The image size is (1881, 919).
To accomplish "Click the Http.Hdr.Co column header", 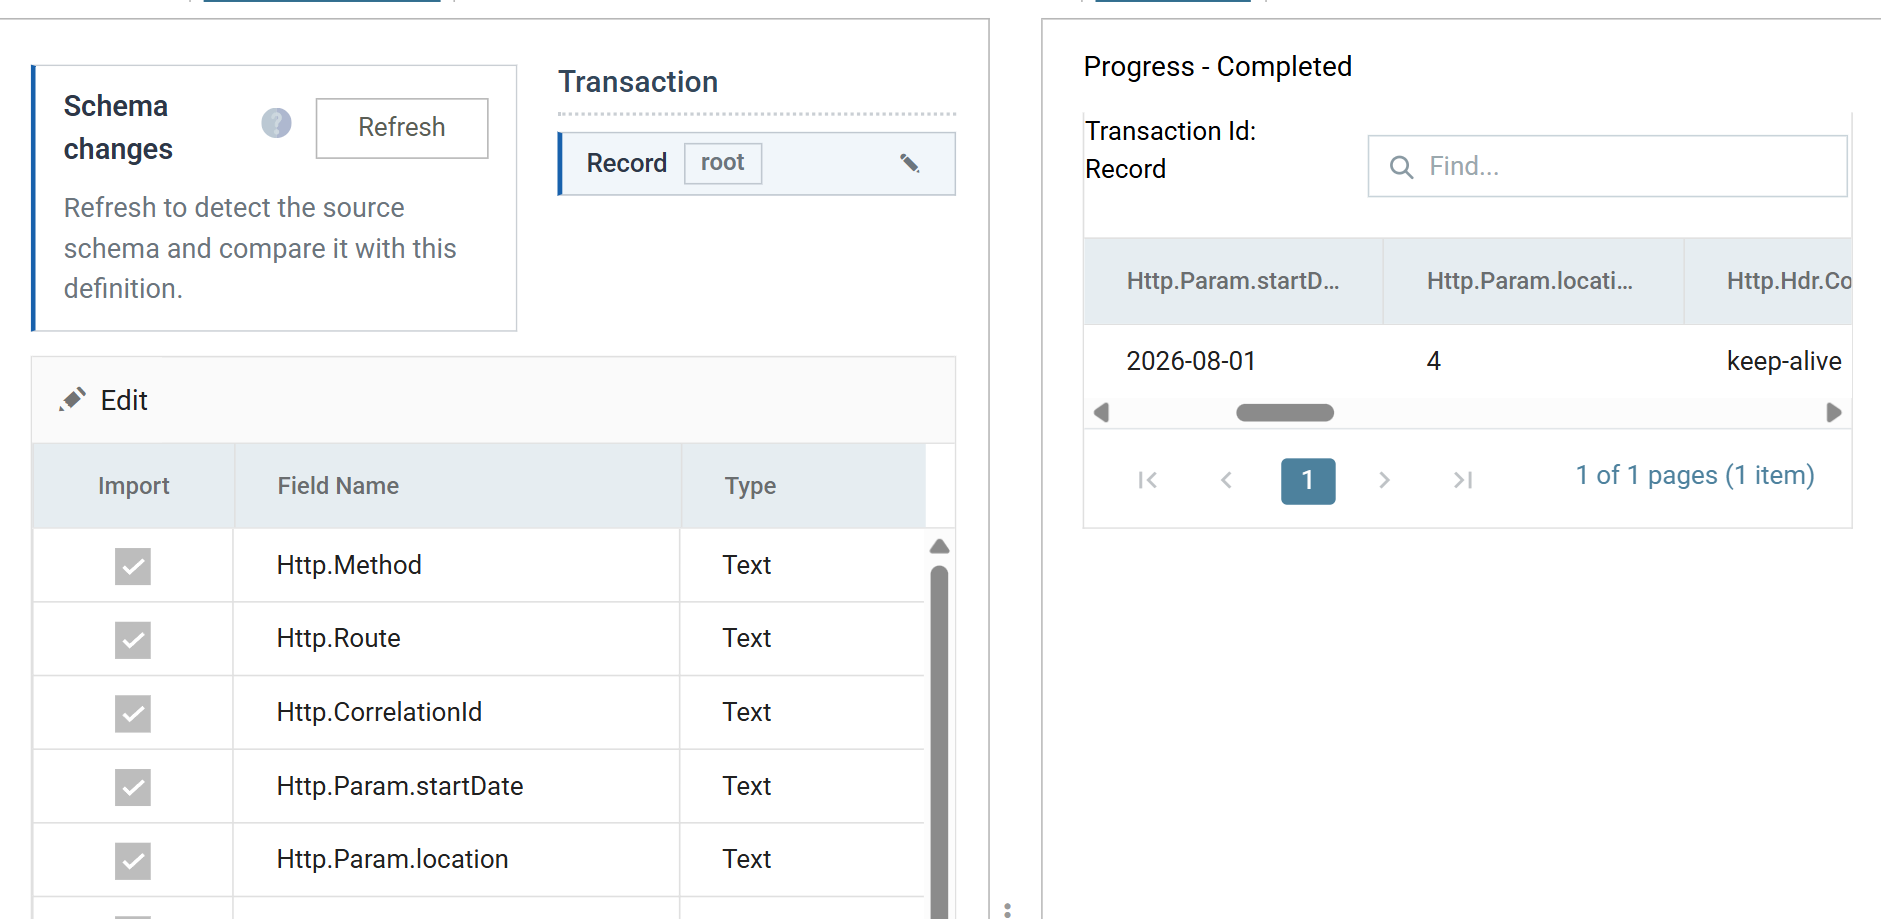I will 1768,281.
